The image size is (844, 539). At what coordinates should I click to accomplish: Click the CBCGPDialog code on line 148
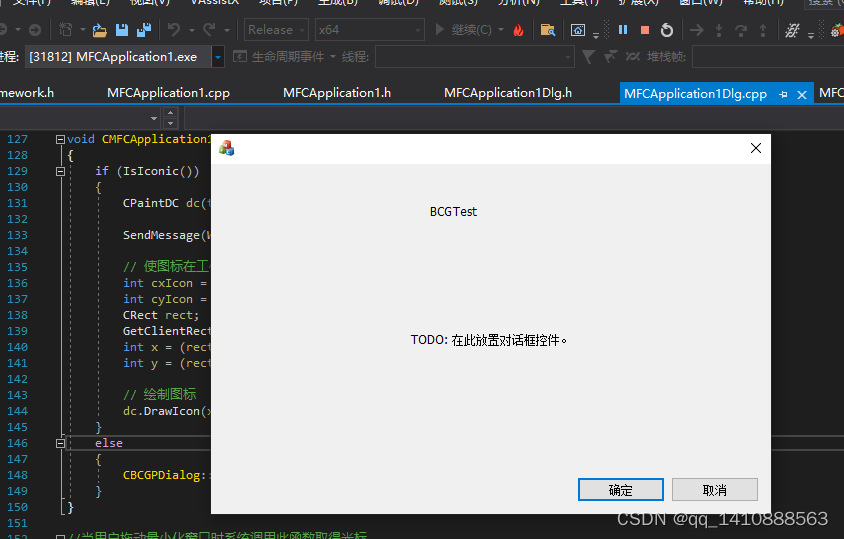point(165,475)
